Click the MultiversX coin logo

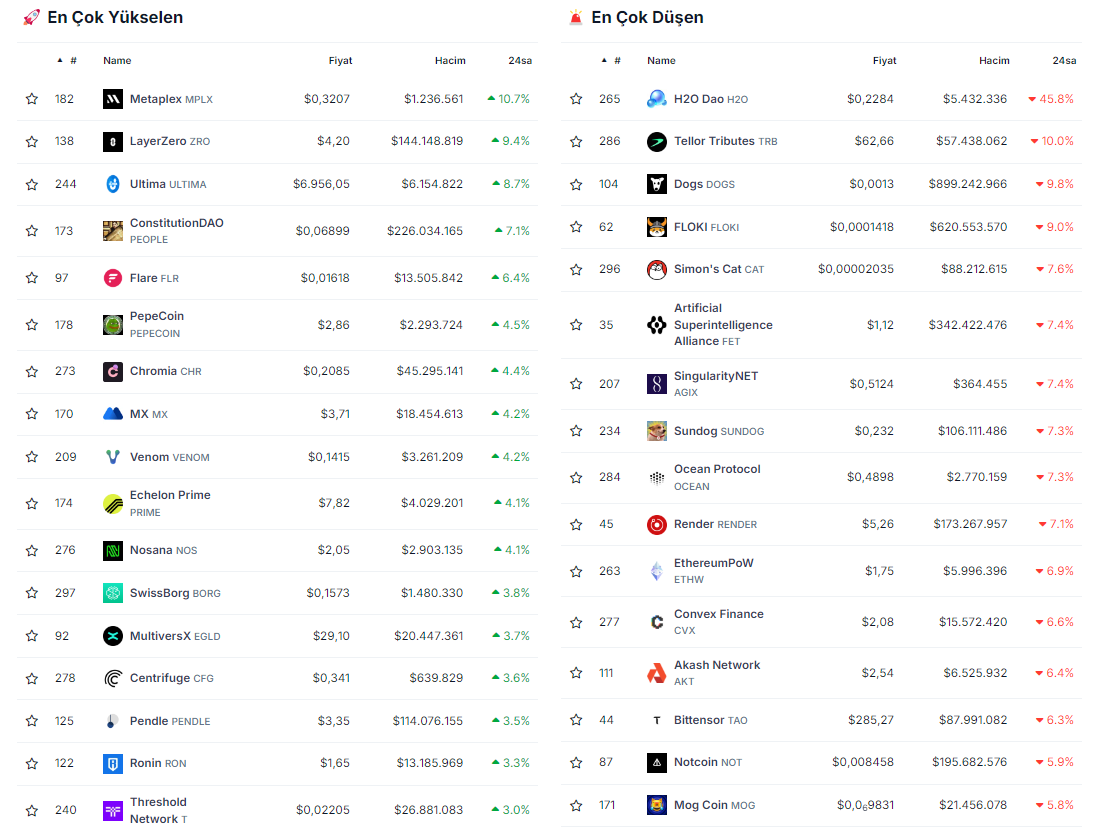(x=112, y=636)
